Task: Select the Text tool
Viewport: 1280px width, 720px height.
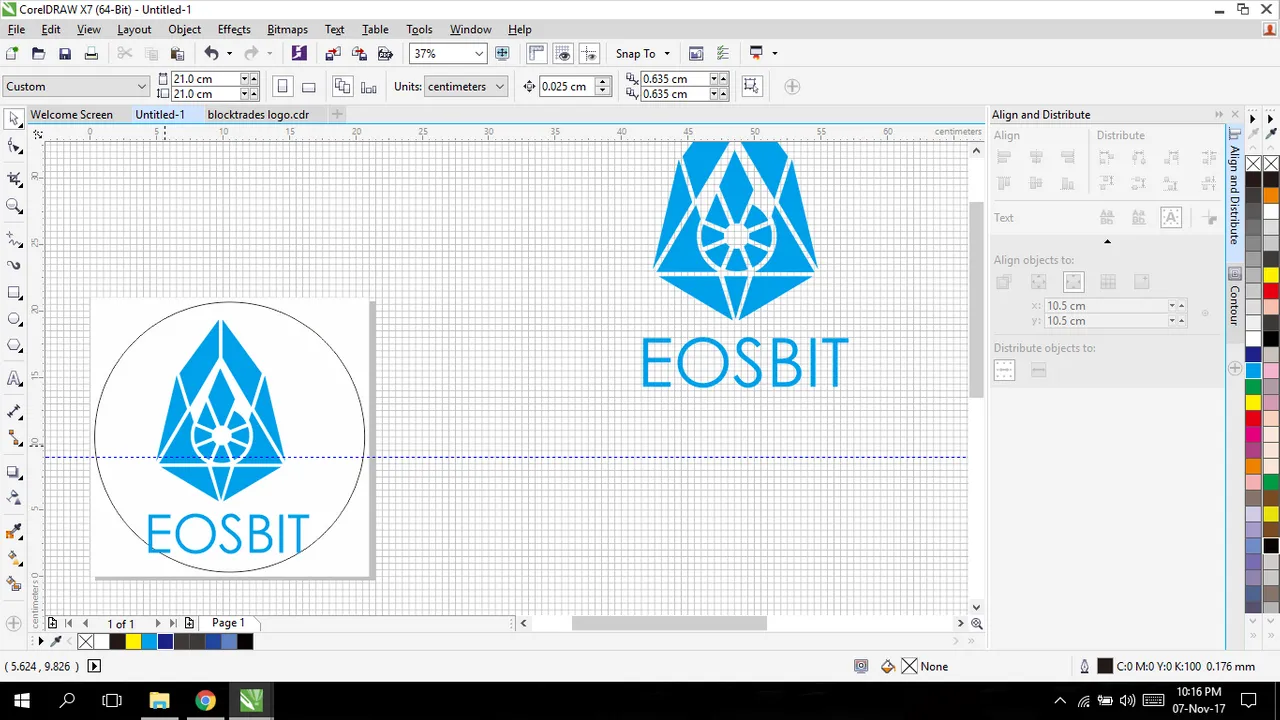Action: [14, 379]
